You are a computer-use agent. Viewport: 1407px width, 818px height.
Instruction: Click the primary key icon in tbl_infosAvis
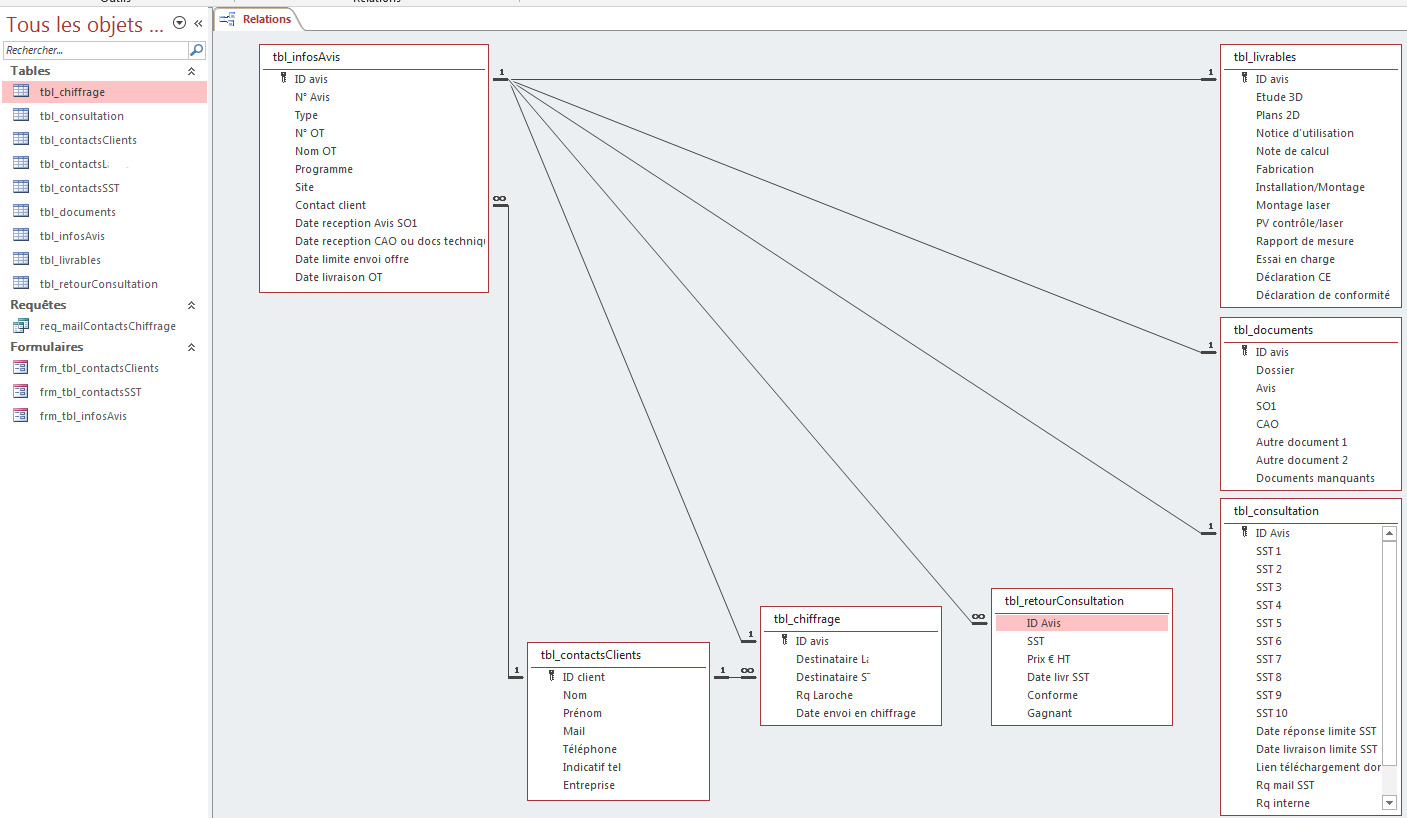coord(283,78)
